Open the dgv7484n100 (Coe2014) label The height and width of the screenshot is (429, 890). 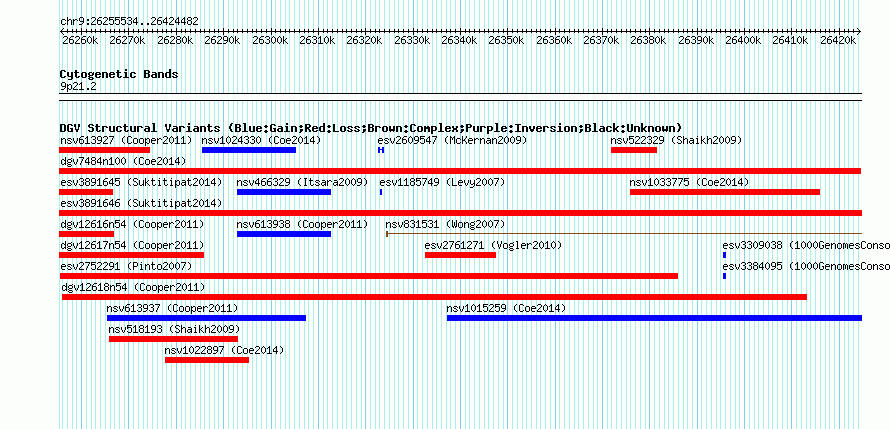click(123, 161)
